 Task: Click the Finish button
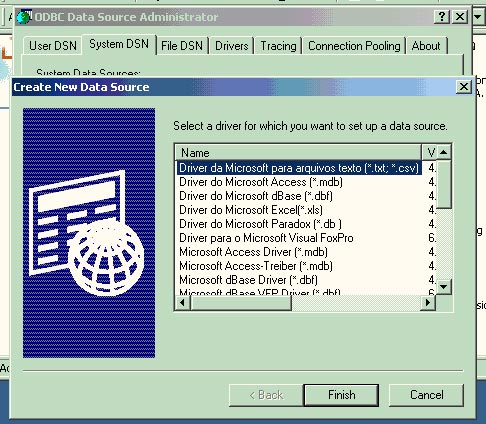341,395
